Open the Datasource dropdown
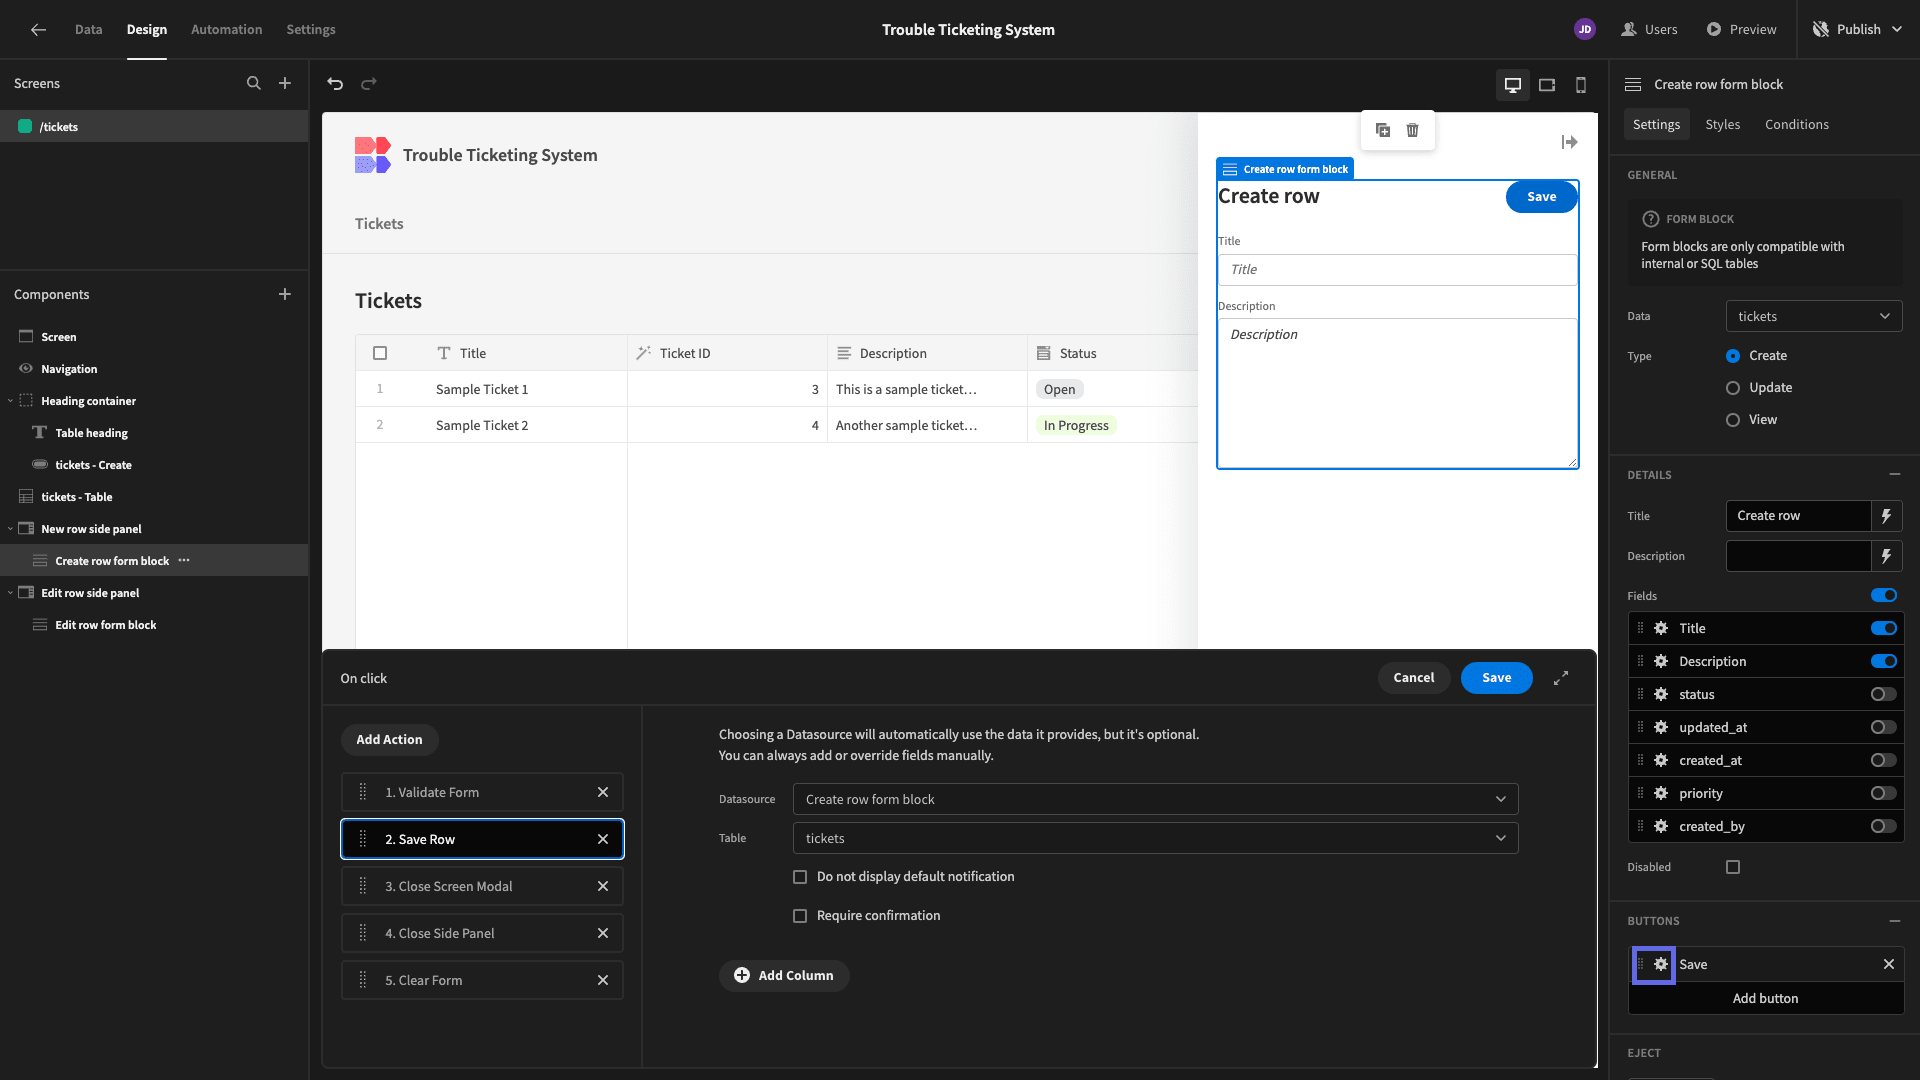Viewport: 1920px width, 1080px height. tap(1155, 799)
